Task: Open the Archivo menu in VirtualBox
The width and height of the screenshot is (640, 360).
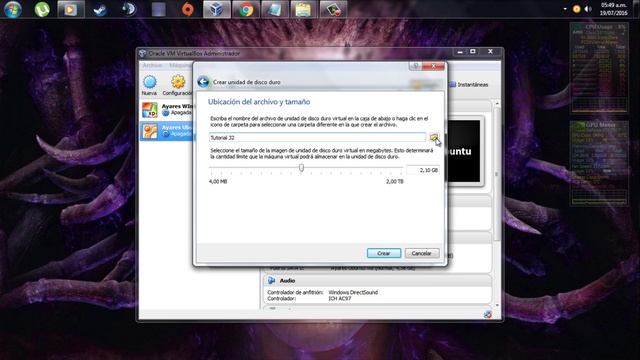Action: point(152,65)
